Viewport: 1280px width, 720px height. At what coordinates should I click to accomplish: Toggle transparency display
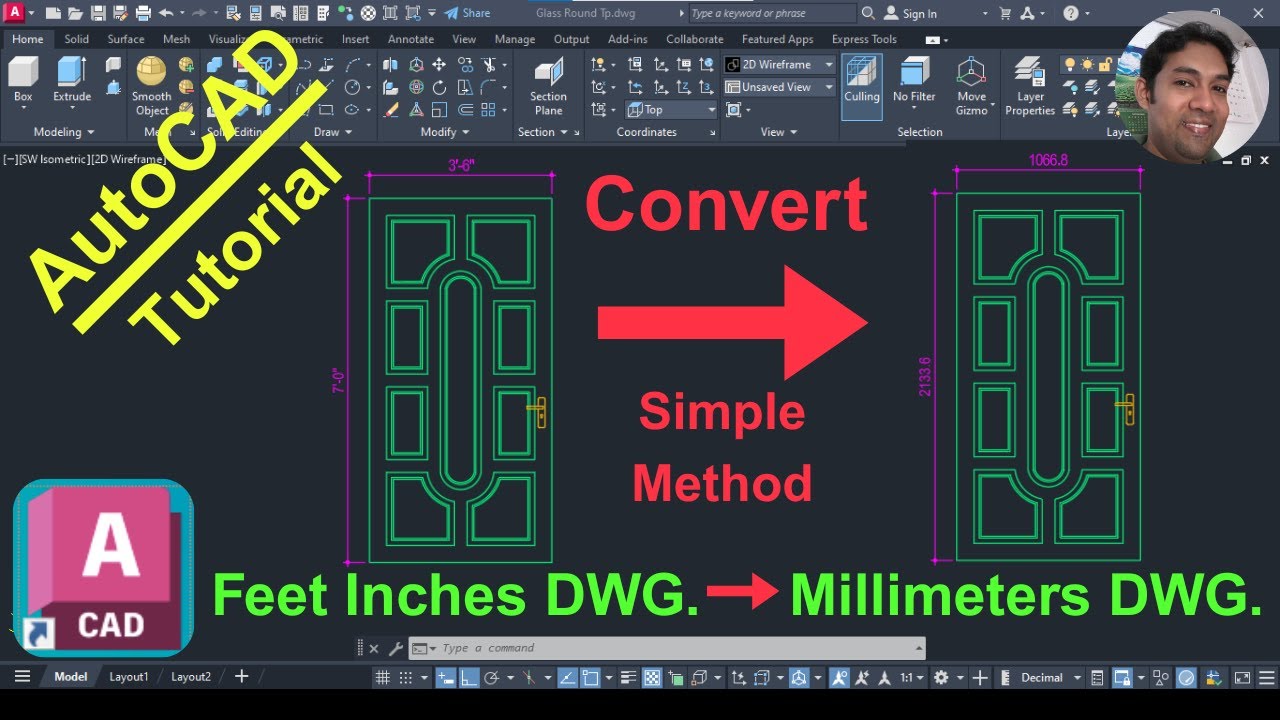click(652, 677)
